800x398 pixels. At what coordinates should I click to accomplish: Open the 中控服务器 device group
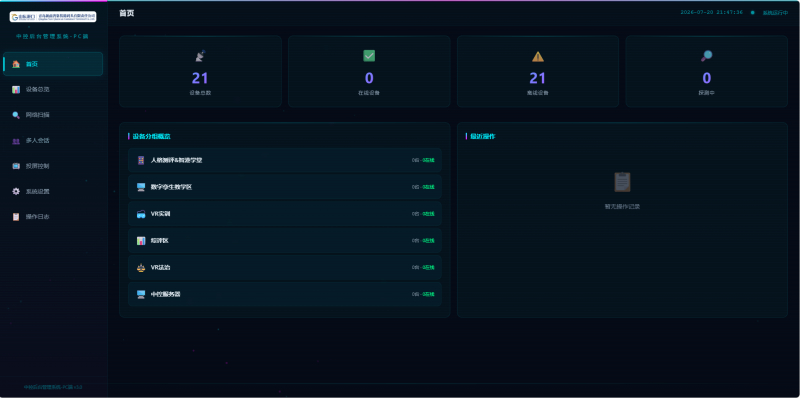285,294
